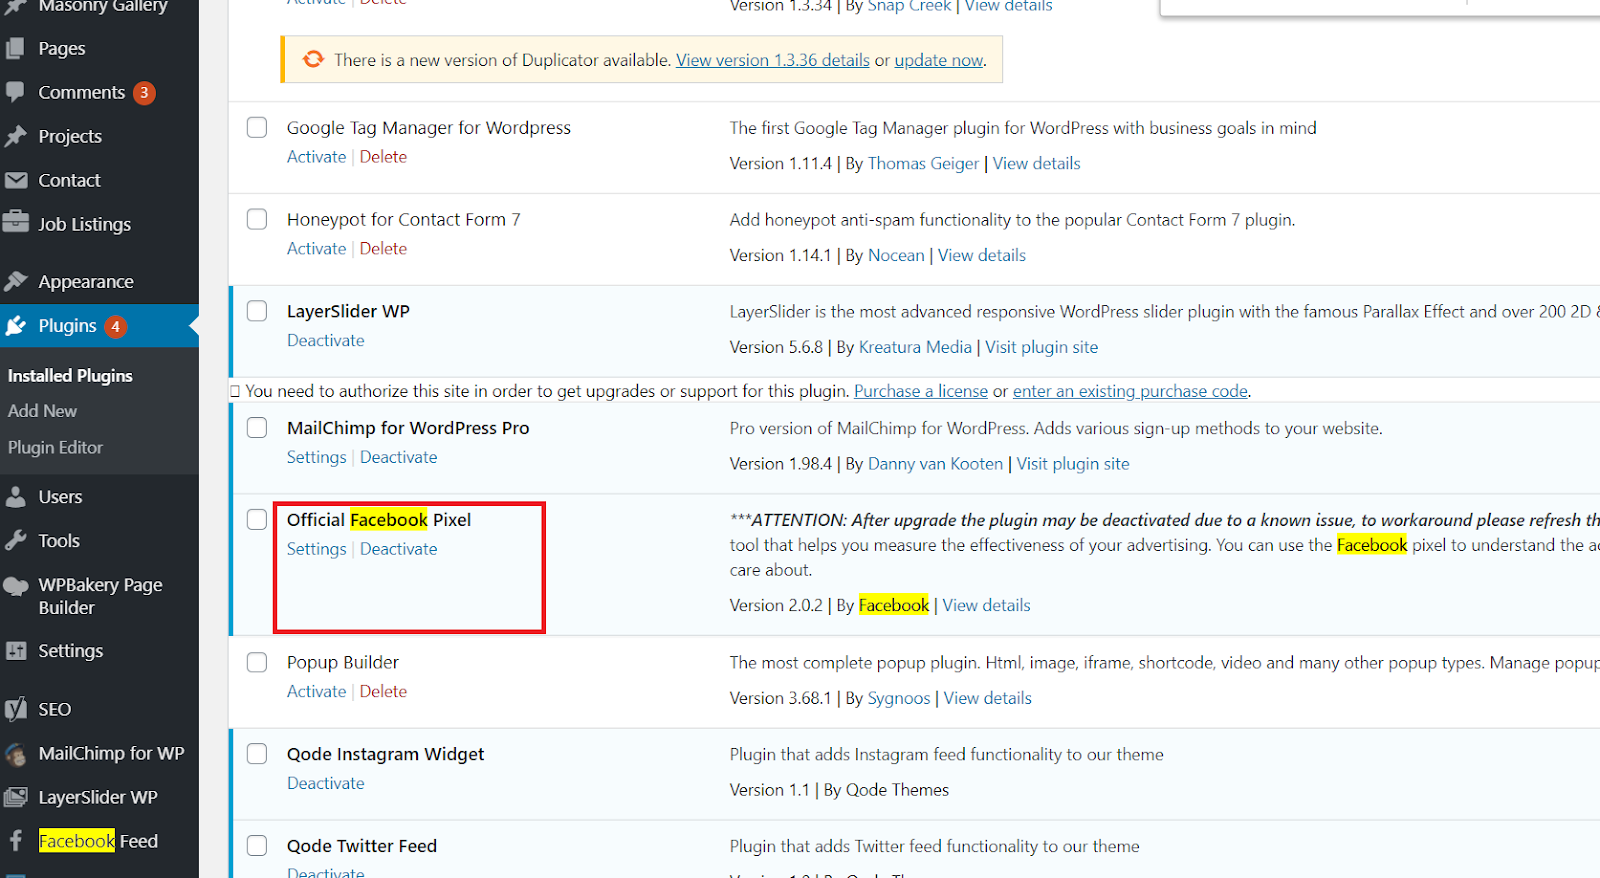
Task: Open Thomas Geiger author link
Action: pos(923,164)
